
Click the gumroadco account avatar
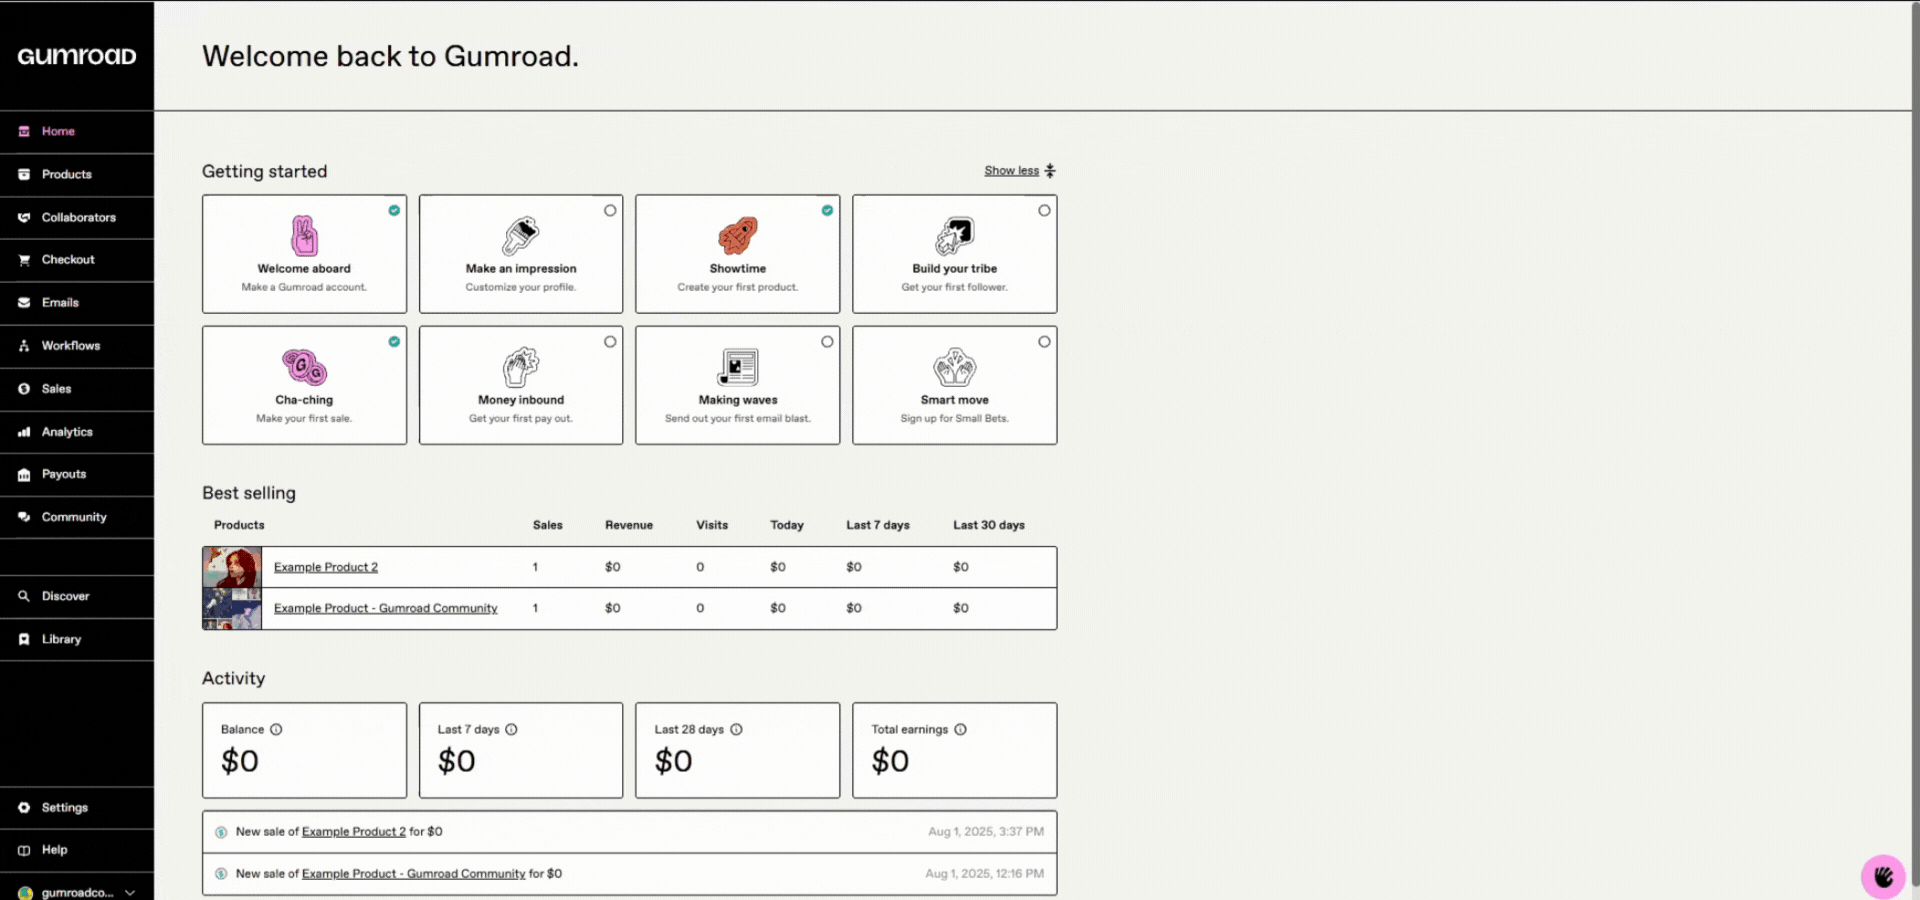(x=25, y=893)
